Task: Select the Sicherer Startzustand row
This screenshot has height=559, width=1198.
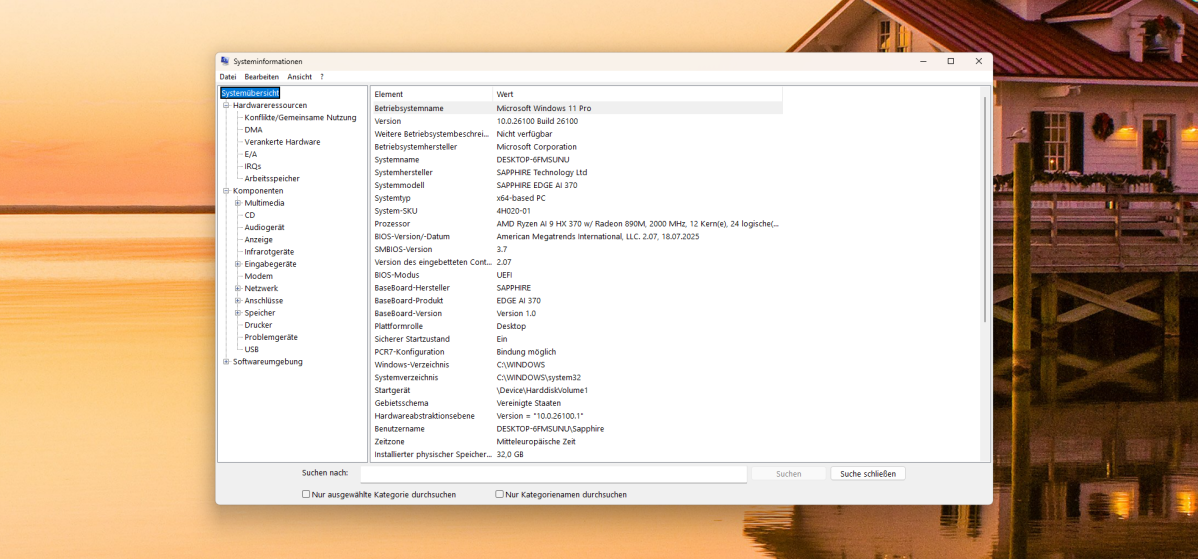Action: tap(577, 339)
